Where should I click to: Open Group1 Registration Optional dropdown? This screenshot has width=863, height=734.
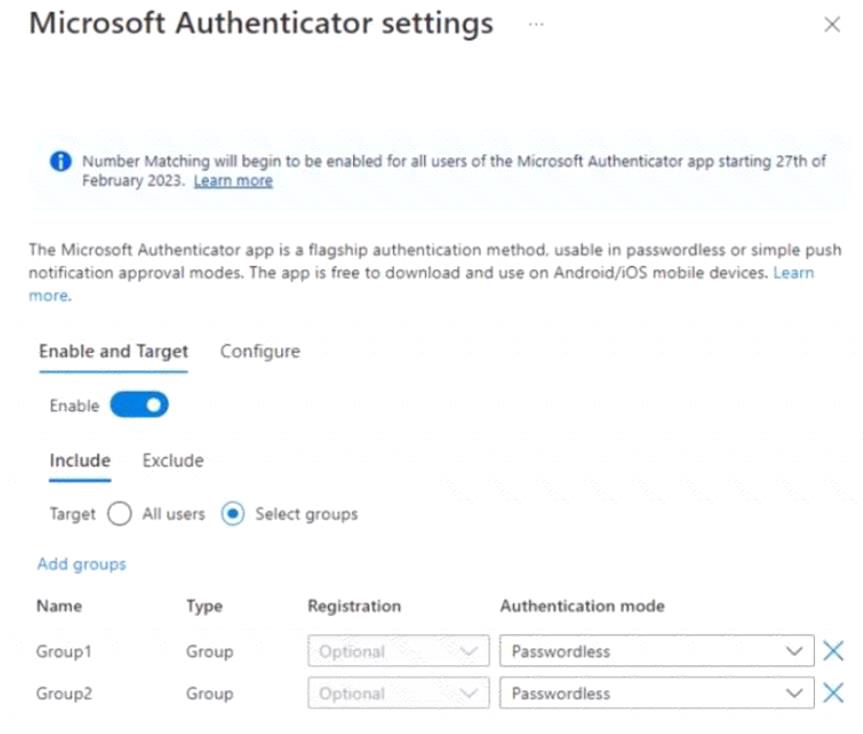click(x=398, y=651)
